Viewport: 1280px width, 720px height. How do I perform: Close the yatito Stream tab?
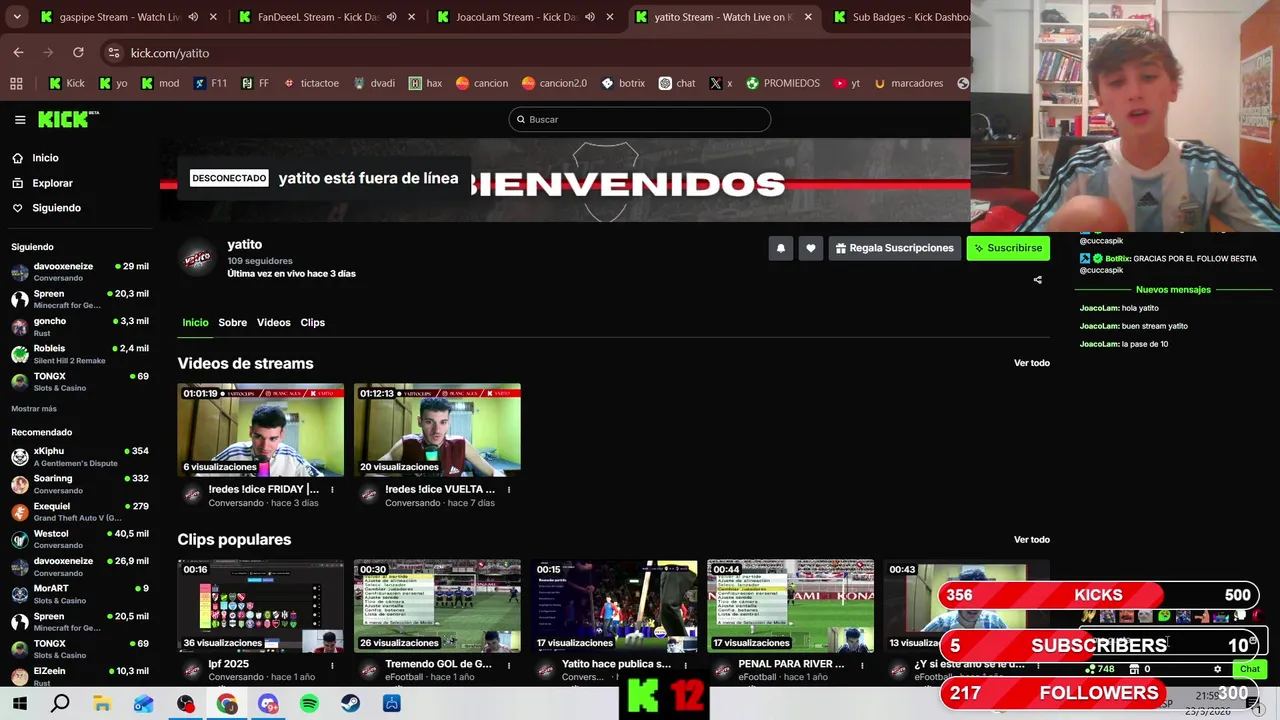(x=808, y=17)
